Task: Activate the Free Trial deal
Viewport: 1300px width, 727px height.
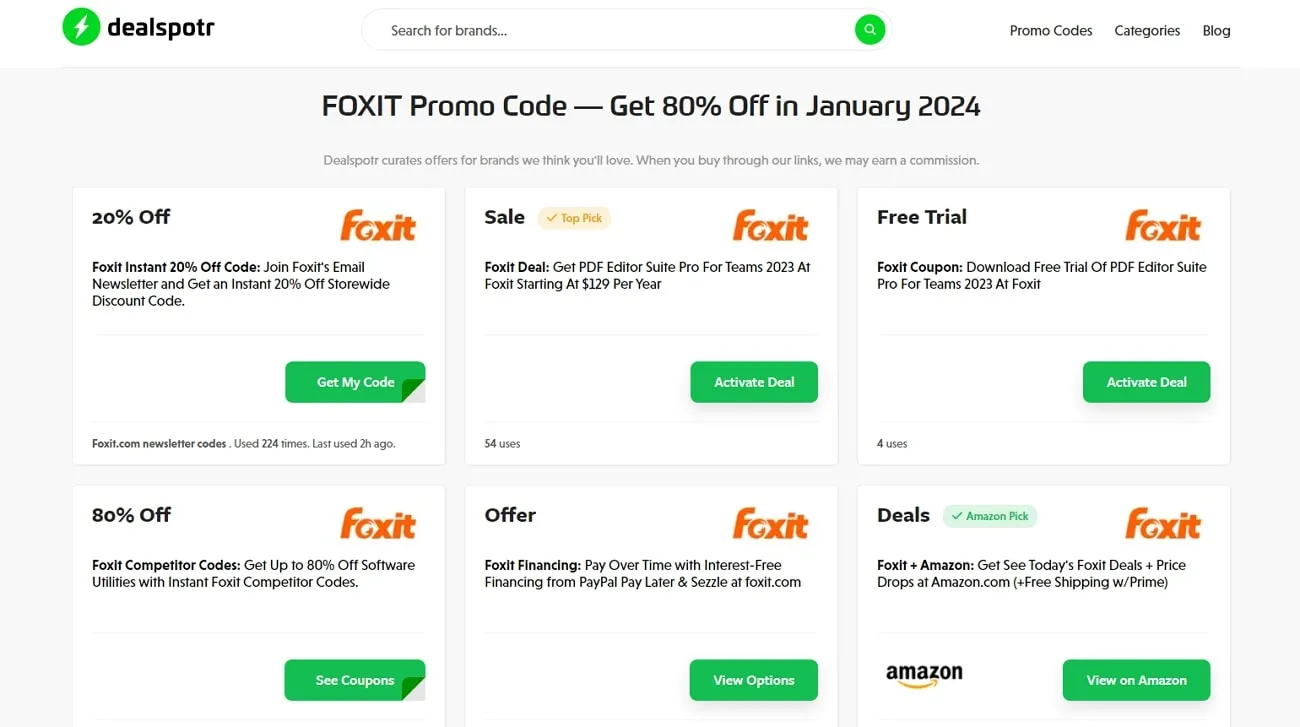Action: tap(1146, 381)
